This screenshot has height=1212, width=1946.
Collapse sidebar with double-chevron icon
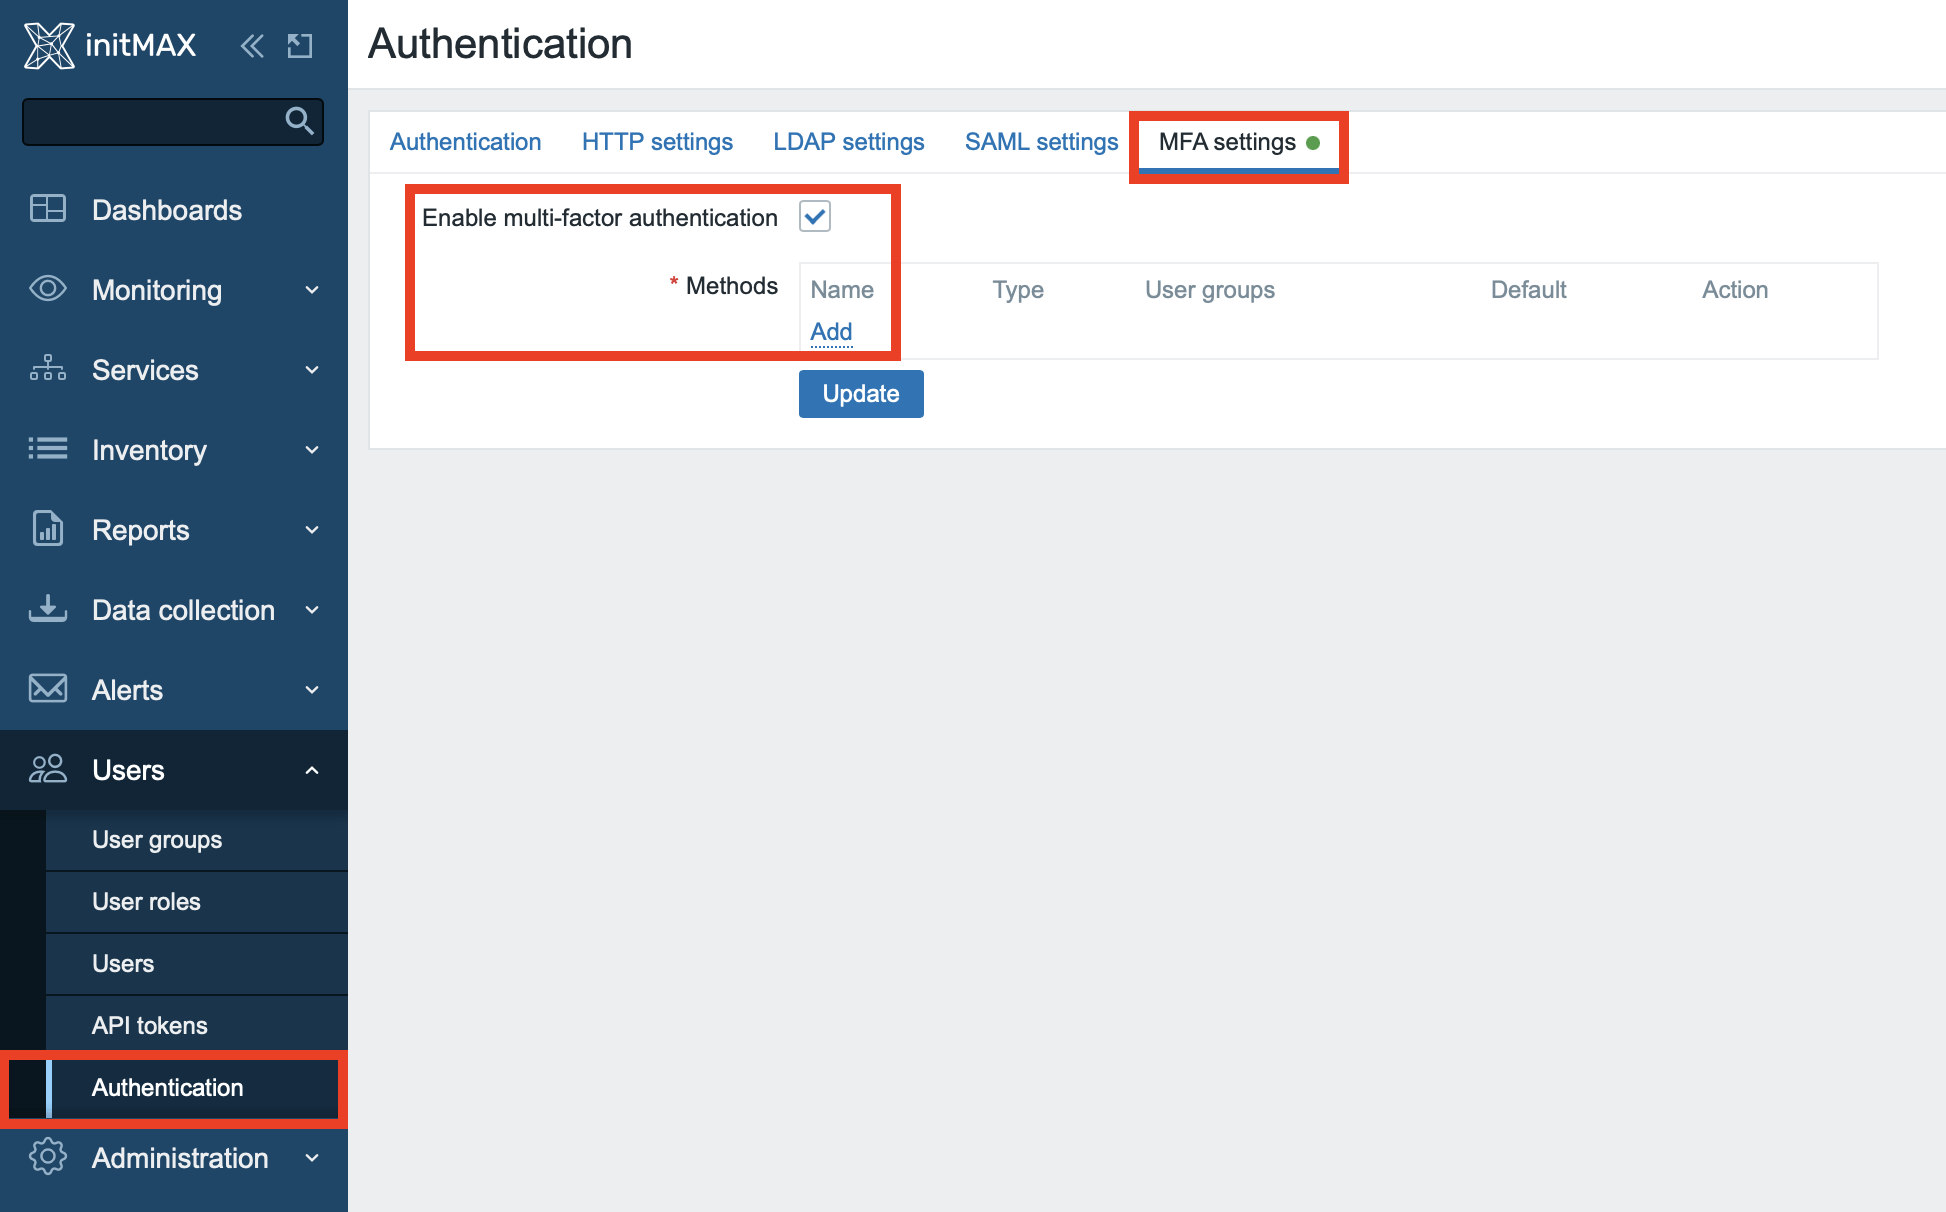pyautogui.click(x=252, y=45)
